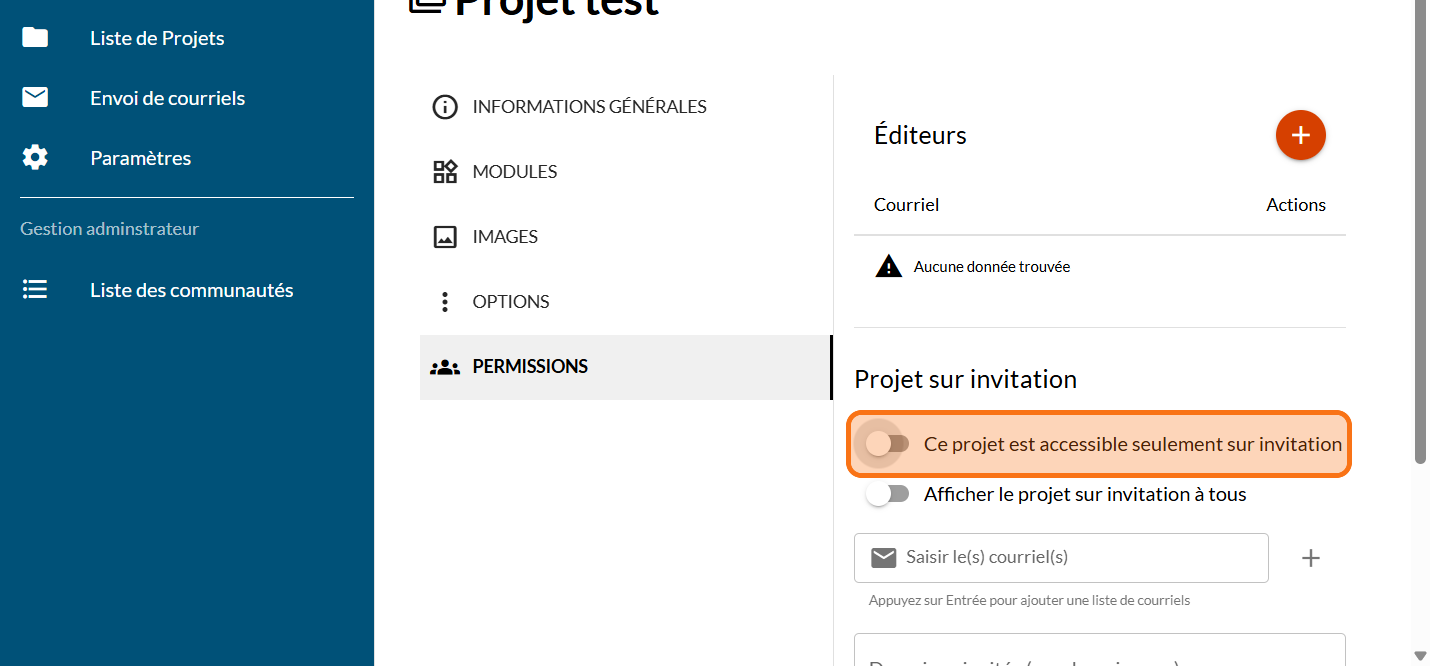Enable the invitation-only project access toggle

click(x=887, y=444)
